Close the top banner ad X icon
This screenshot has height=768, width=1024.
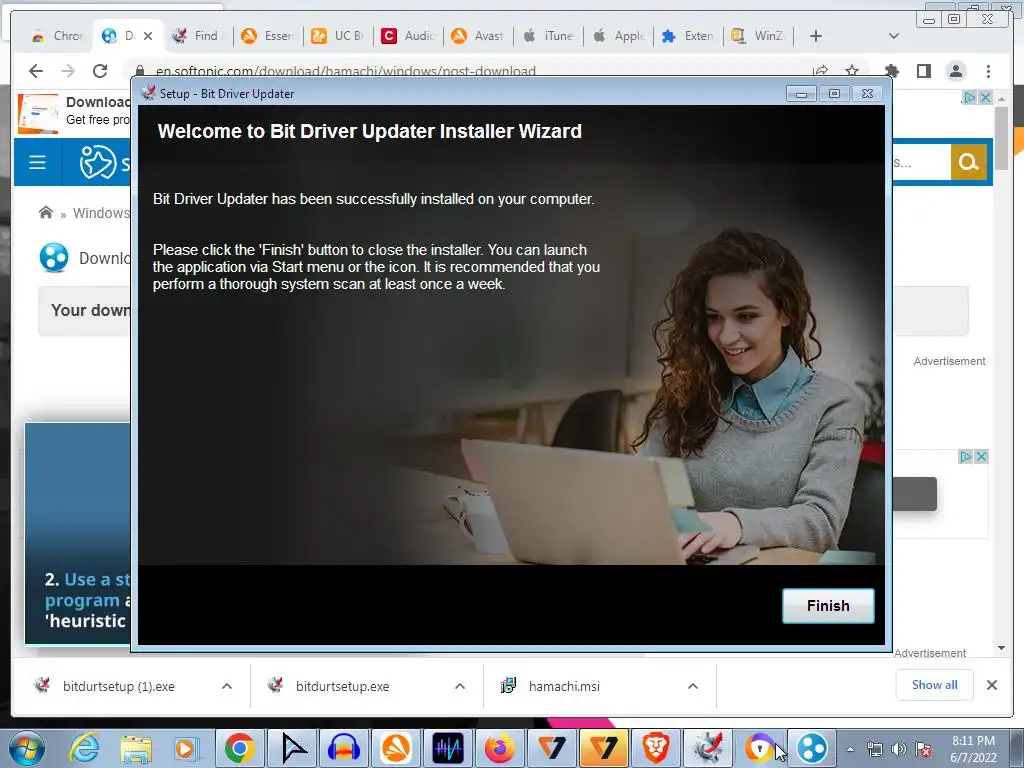point(985,97)
